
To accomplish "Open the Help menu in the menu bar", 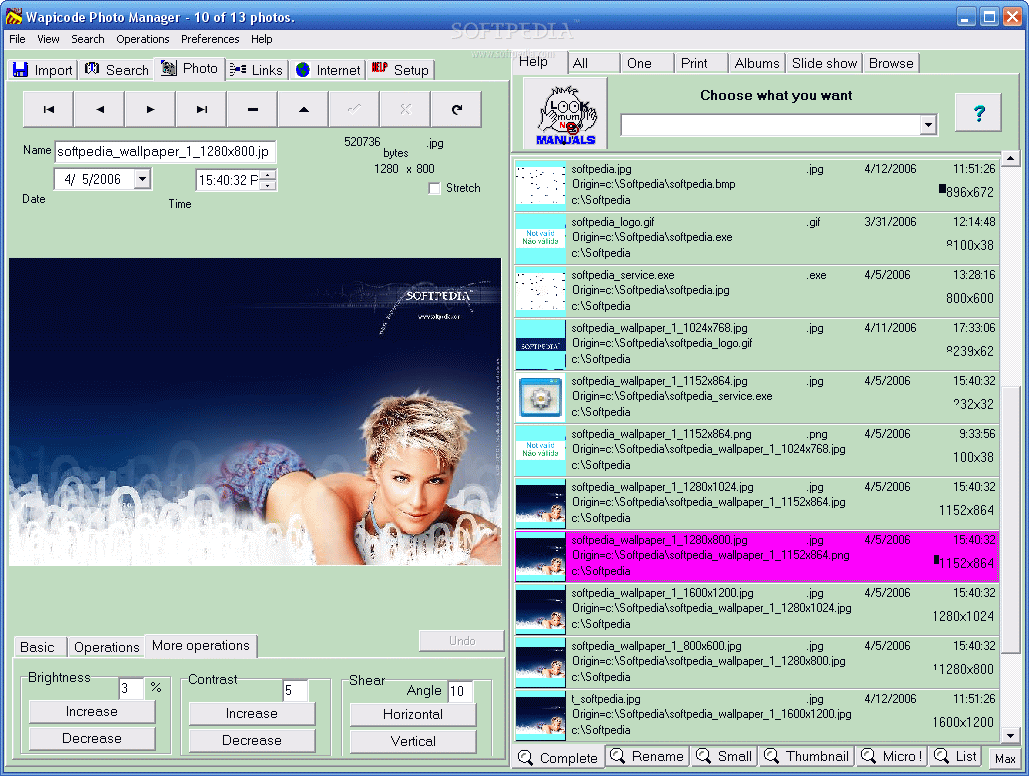I will (261, 39).
